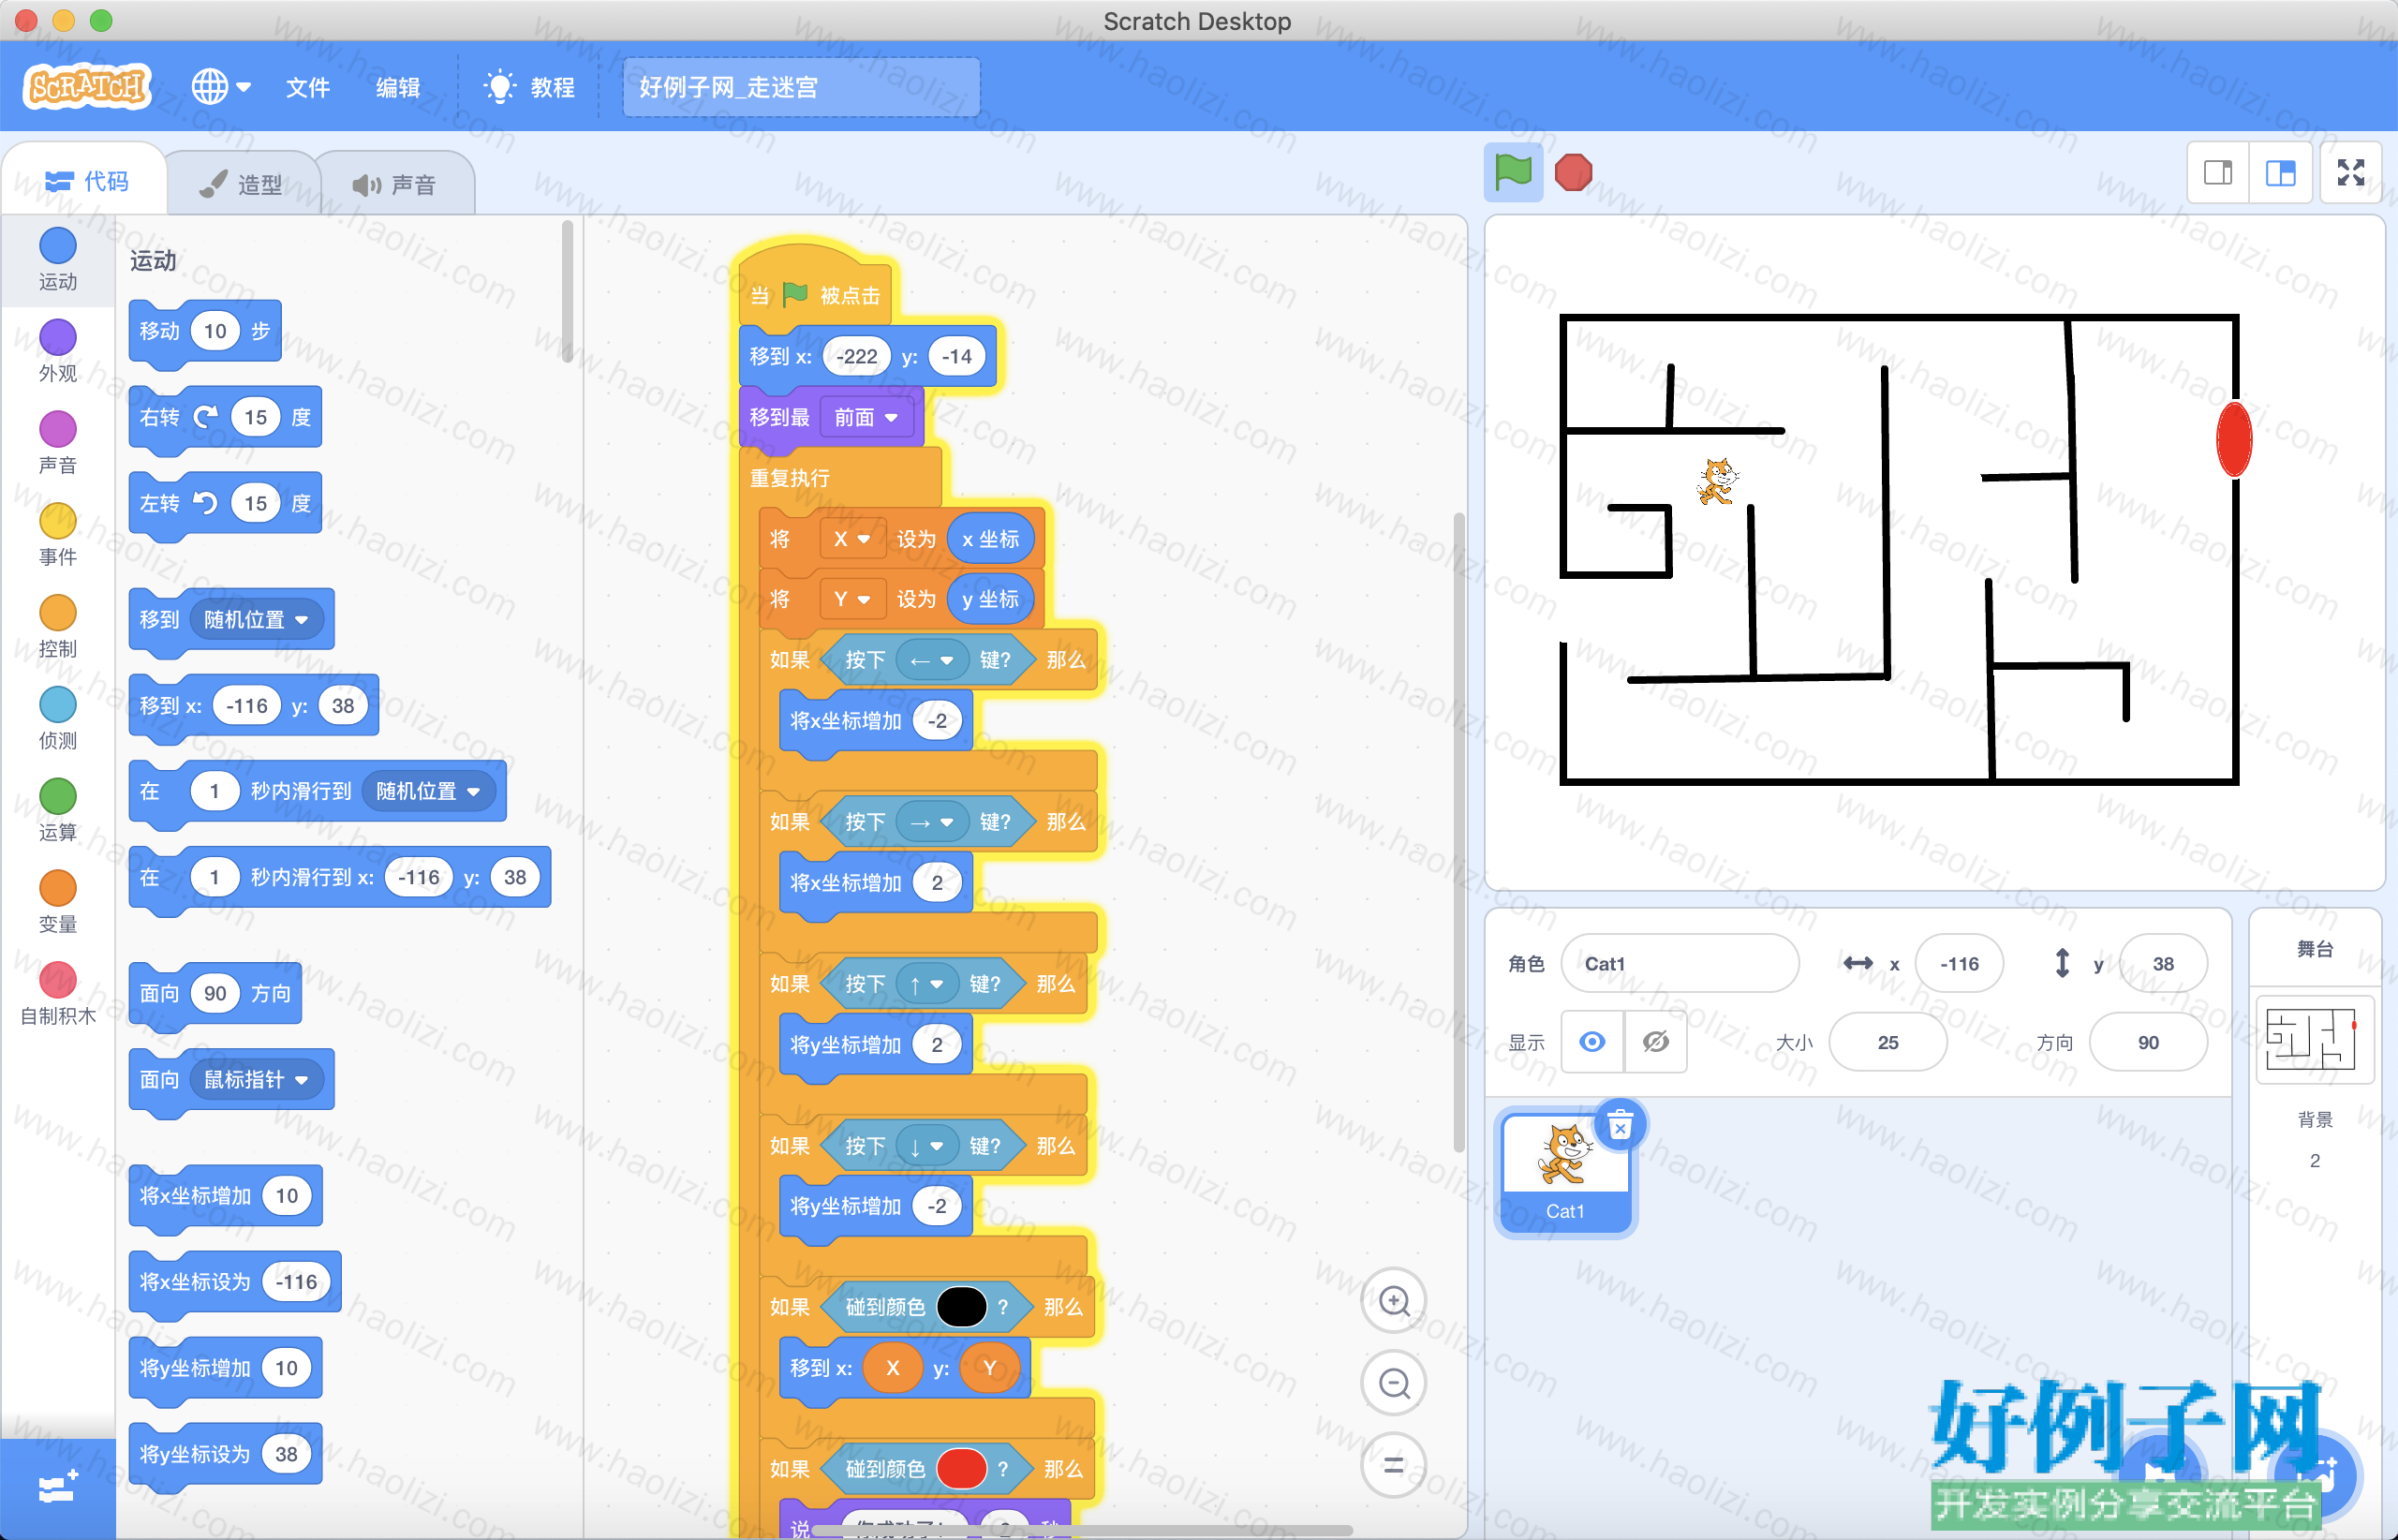This screenshot has width=2398, height=1540.
Task: Switch to large stage layout
Action: 2280,173
